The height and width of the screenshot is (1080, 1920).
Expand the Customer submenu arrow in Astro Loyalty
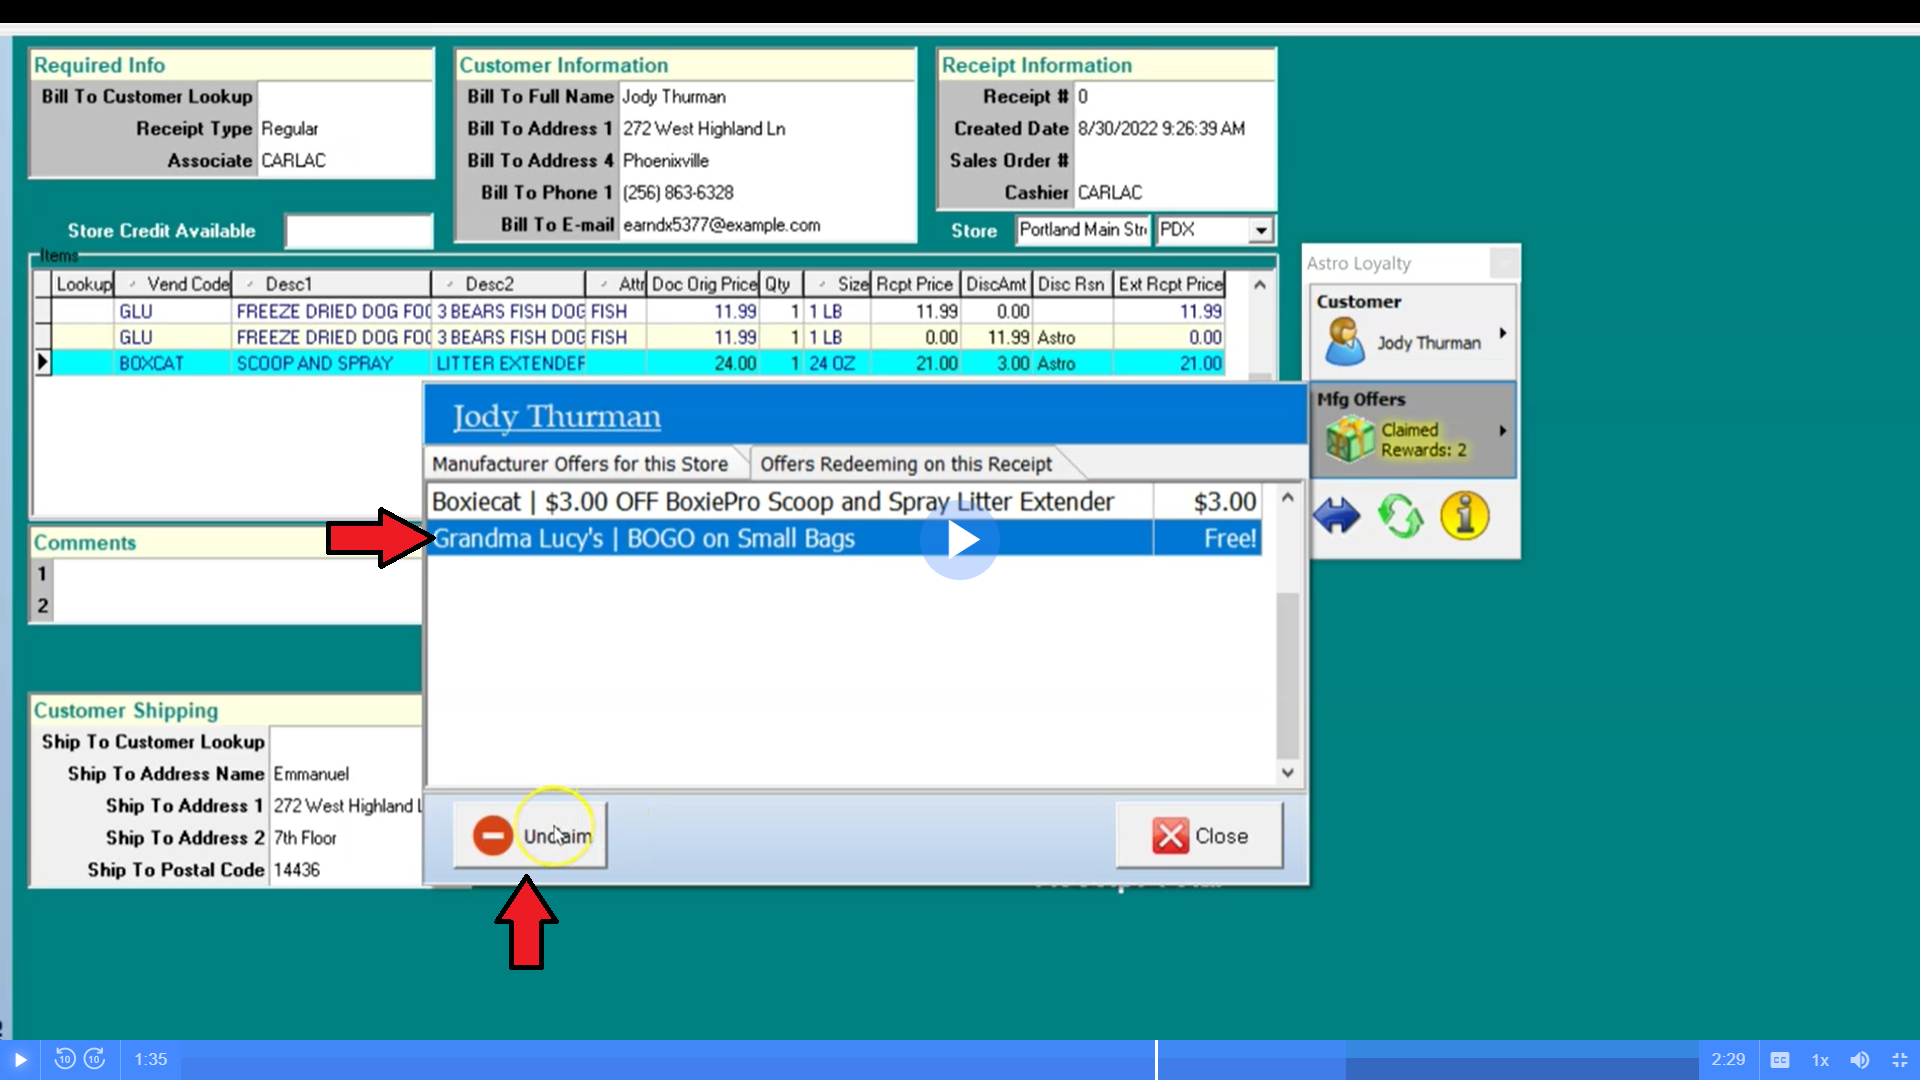(x=1502, y=333)
